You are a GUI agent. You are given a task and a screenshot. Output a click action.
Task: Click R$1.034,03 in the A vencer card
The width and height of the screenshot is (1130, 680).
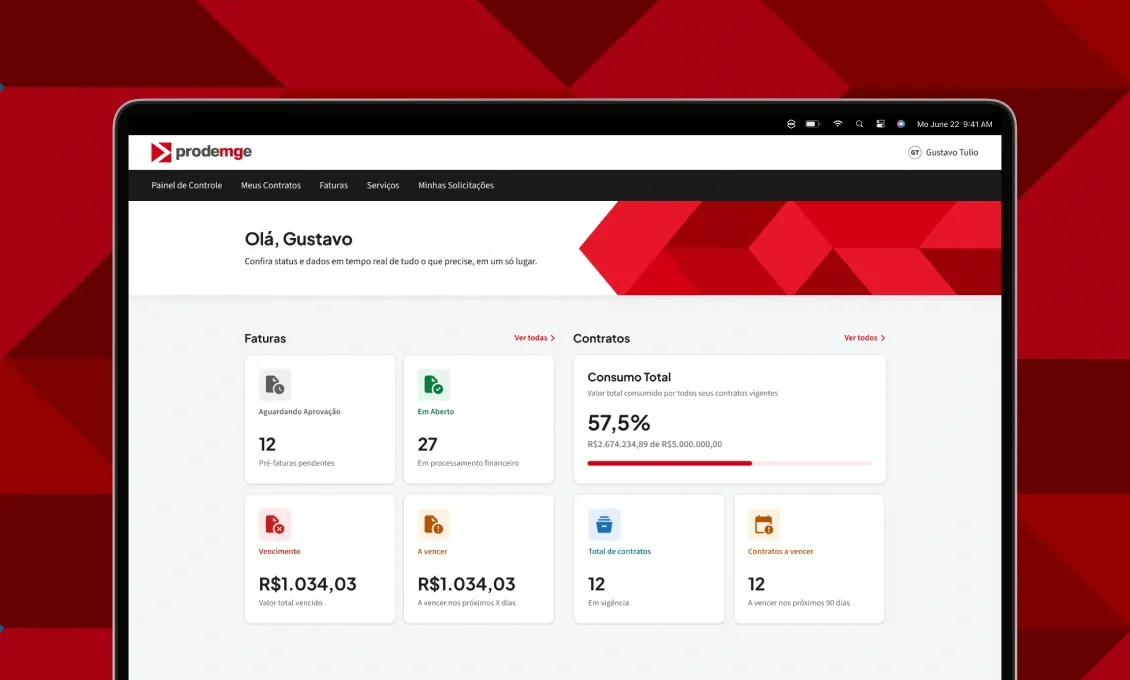(467, 584)
